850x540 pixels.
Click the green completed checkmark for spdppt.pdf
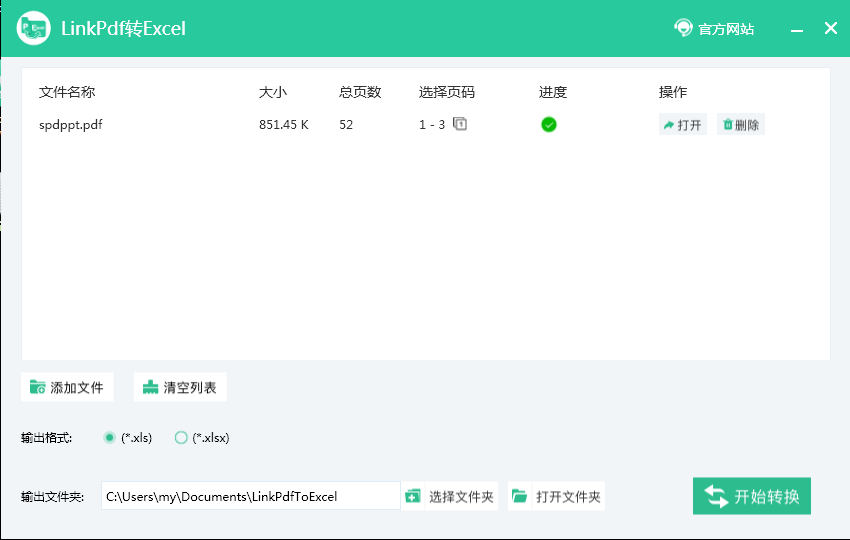pos(549,125)
